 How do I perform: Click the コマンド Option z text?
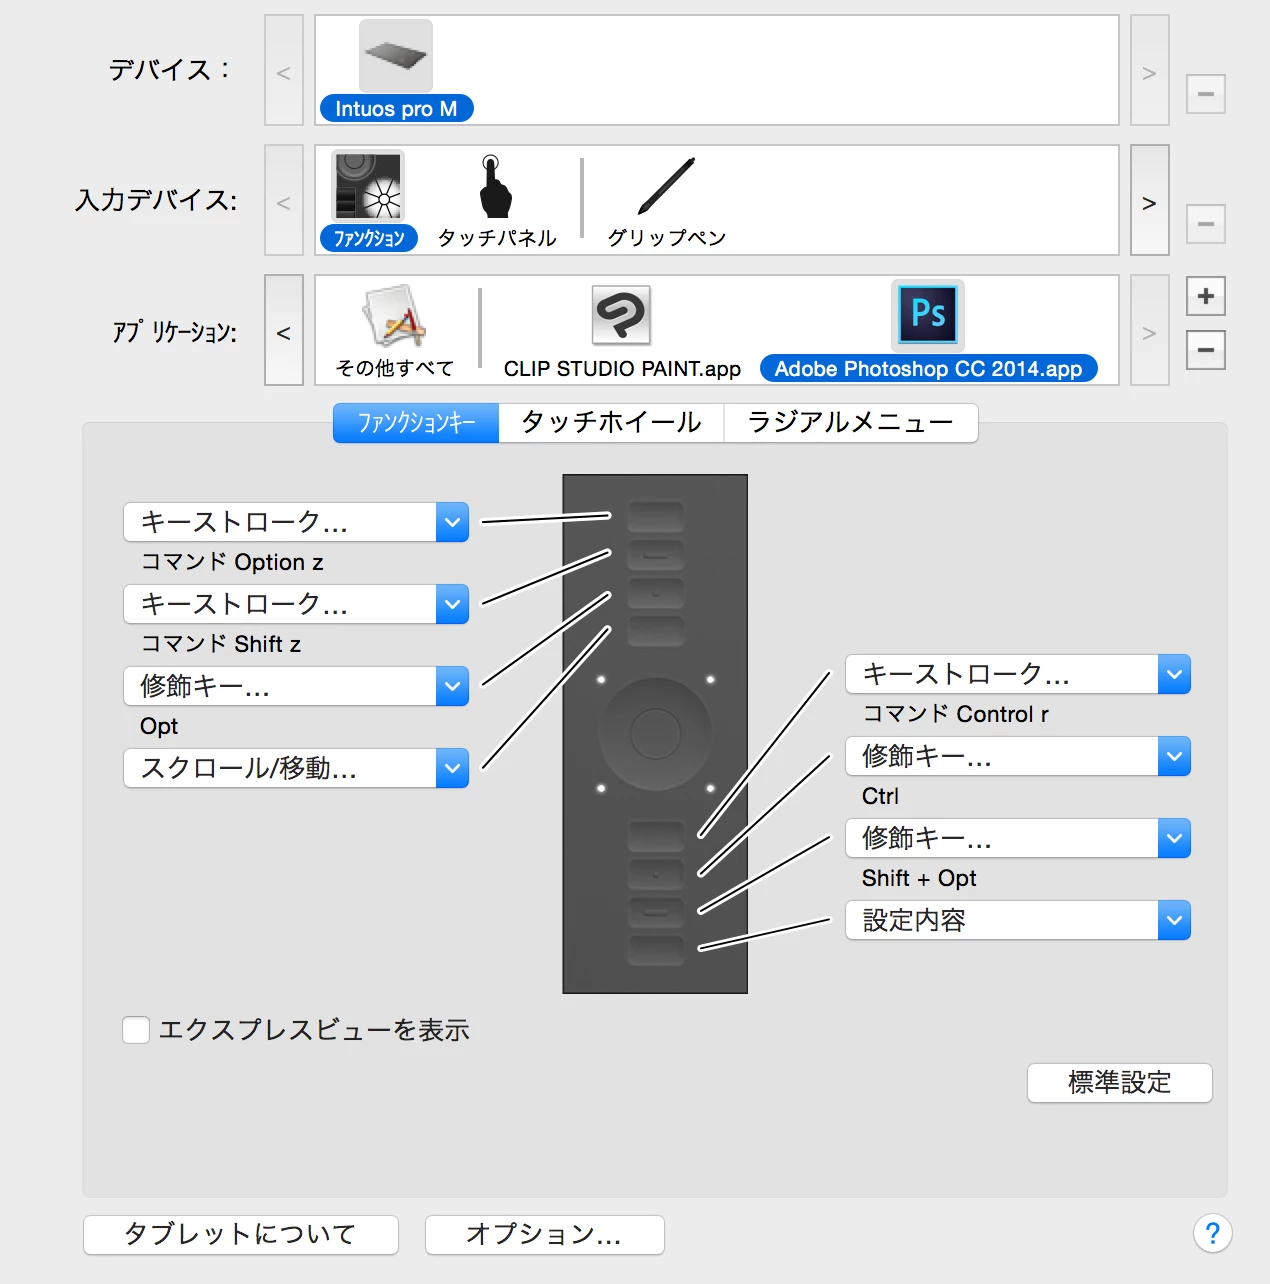(232, 562)
